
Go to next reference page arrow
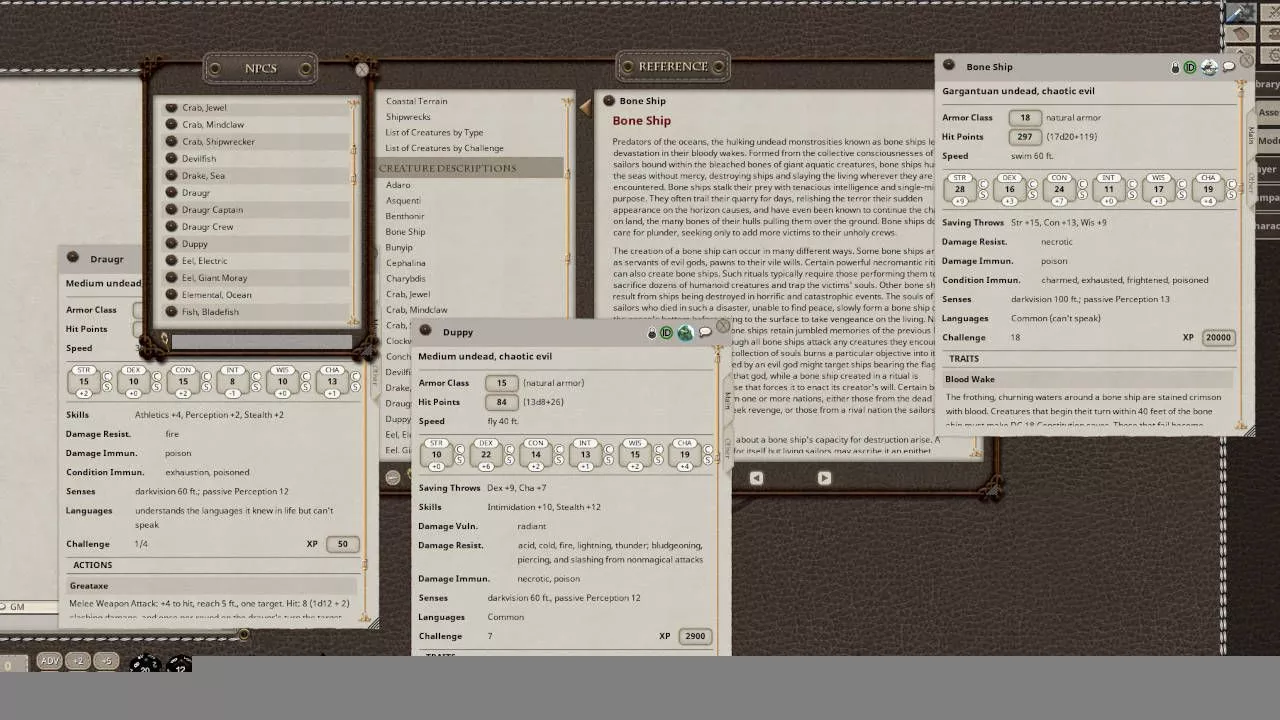coord(824,478)
